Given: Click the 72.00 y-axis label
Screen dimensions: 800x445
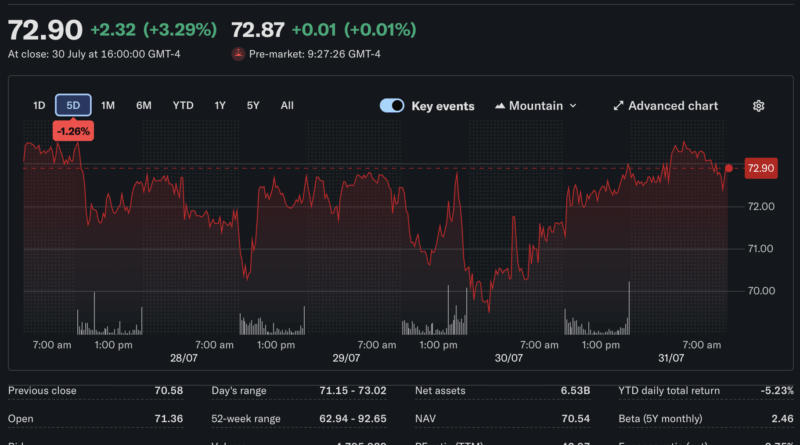Looking at the screenshot, I should [x=761, y=206].
